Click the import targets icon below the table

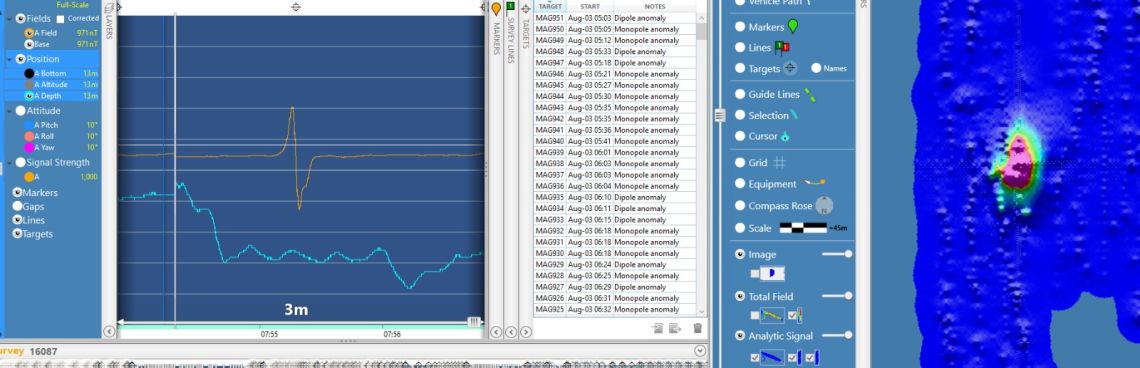point(657,328)
